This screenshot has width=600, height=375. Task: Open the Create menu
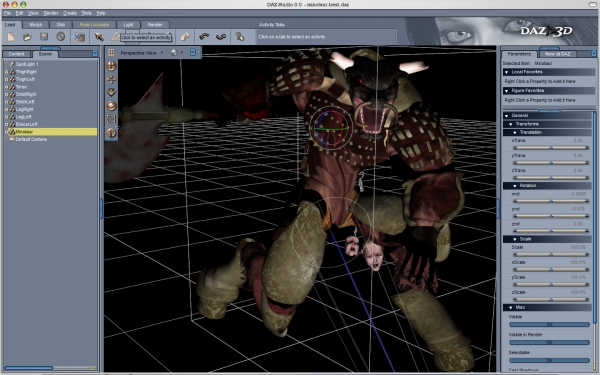tap(70, 13)
